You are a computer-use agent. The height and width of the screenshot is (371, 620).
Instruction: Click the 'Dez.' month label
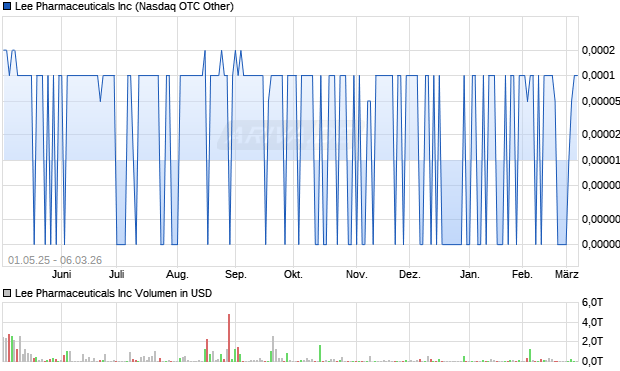tap(409, 274)
